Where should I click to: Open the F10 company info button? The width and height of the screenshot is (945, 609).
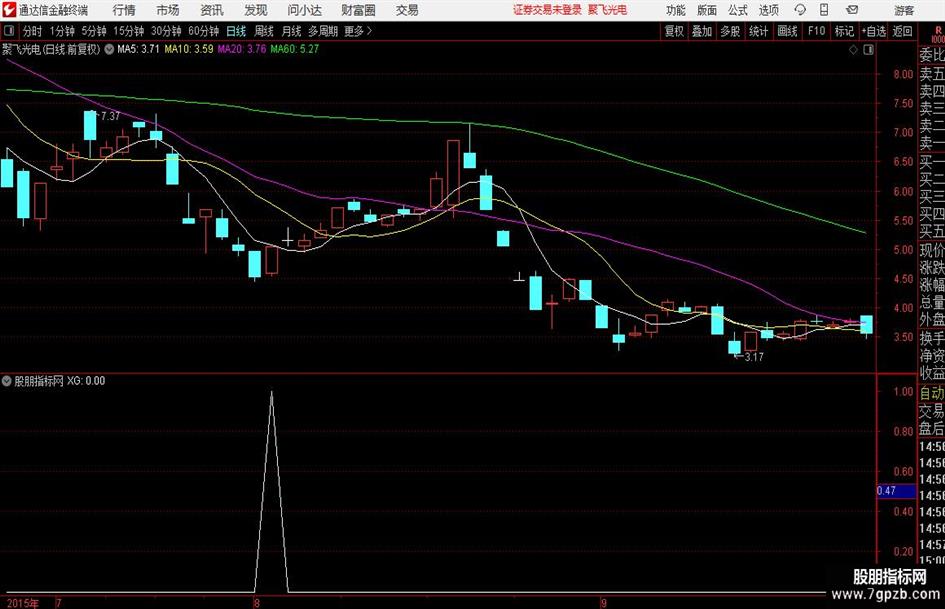point(816,31)
